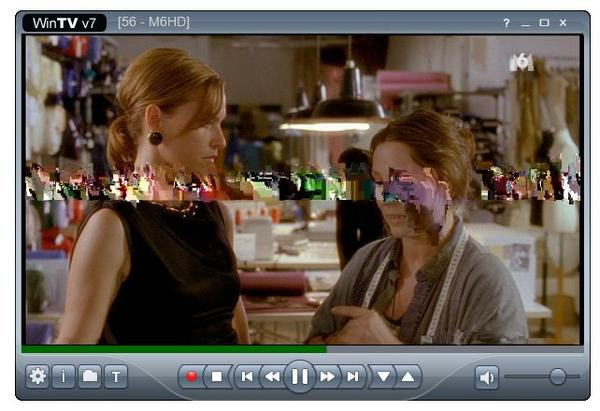The image size is (600, 411).
Task: Click the channel title 56 - M6HD
Action: tap(154, 22)
